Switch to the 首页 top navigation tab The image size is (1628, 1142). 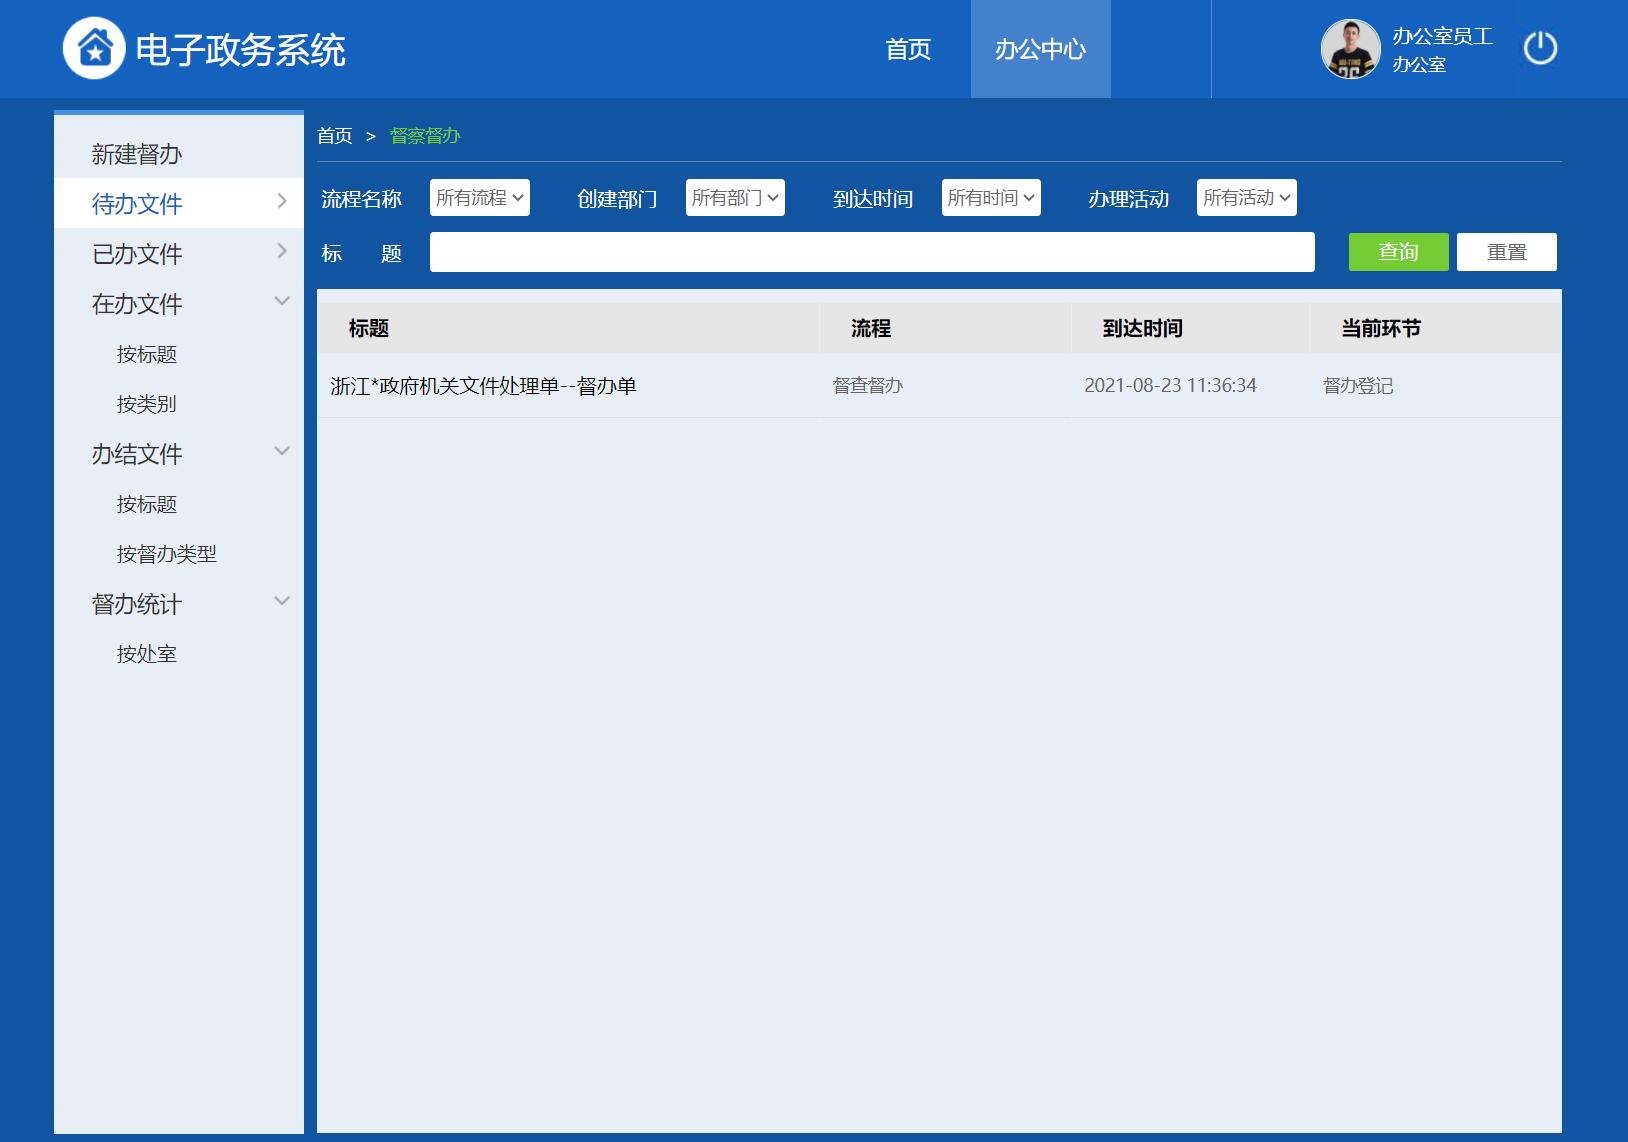point(908,49)
